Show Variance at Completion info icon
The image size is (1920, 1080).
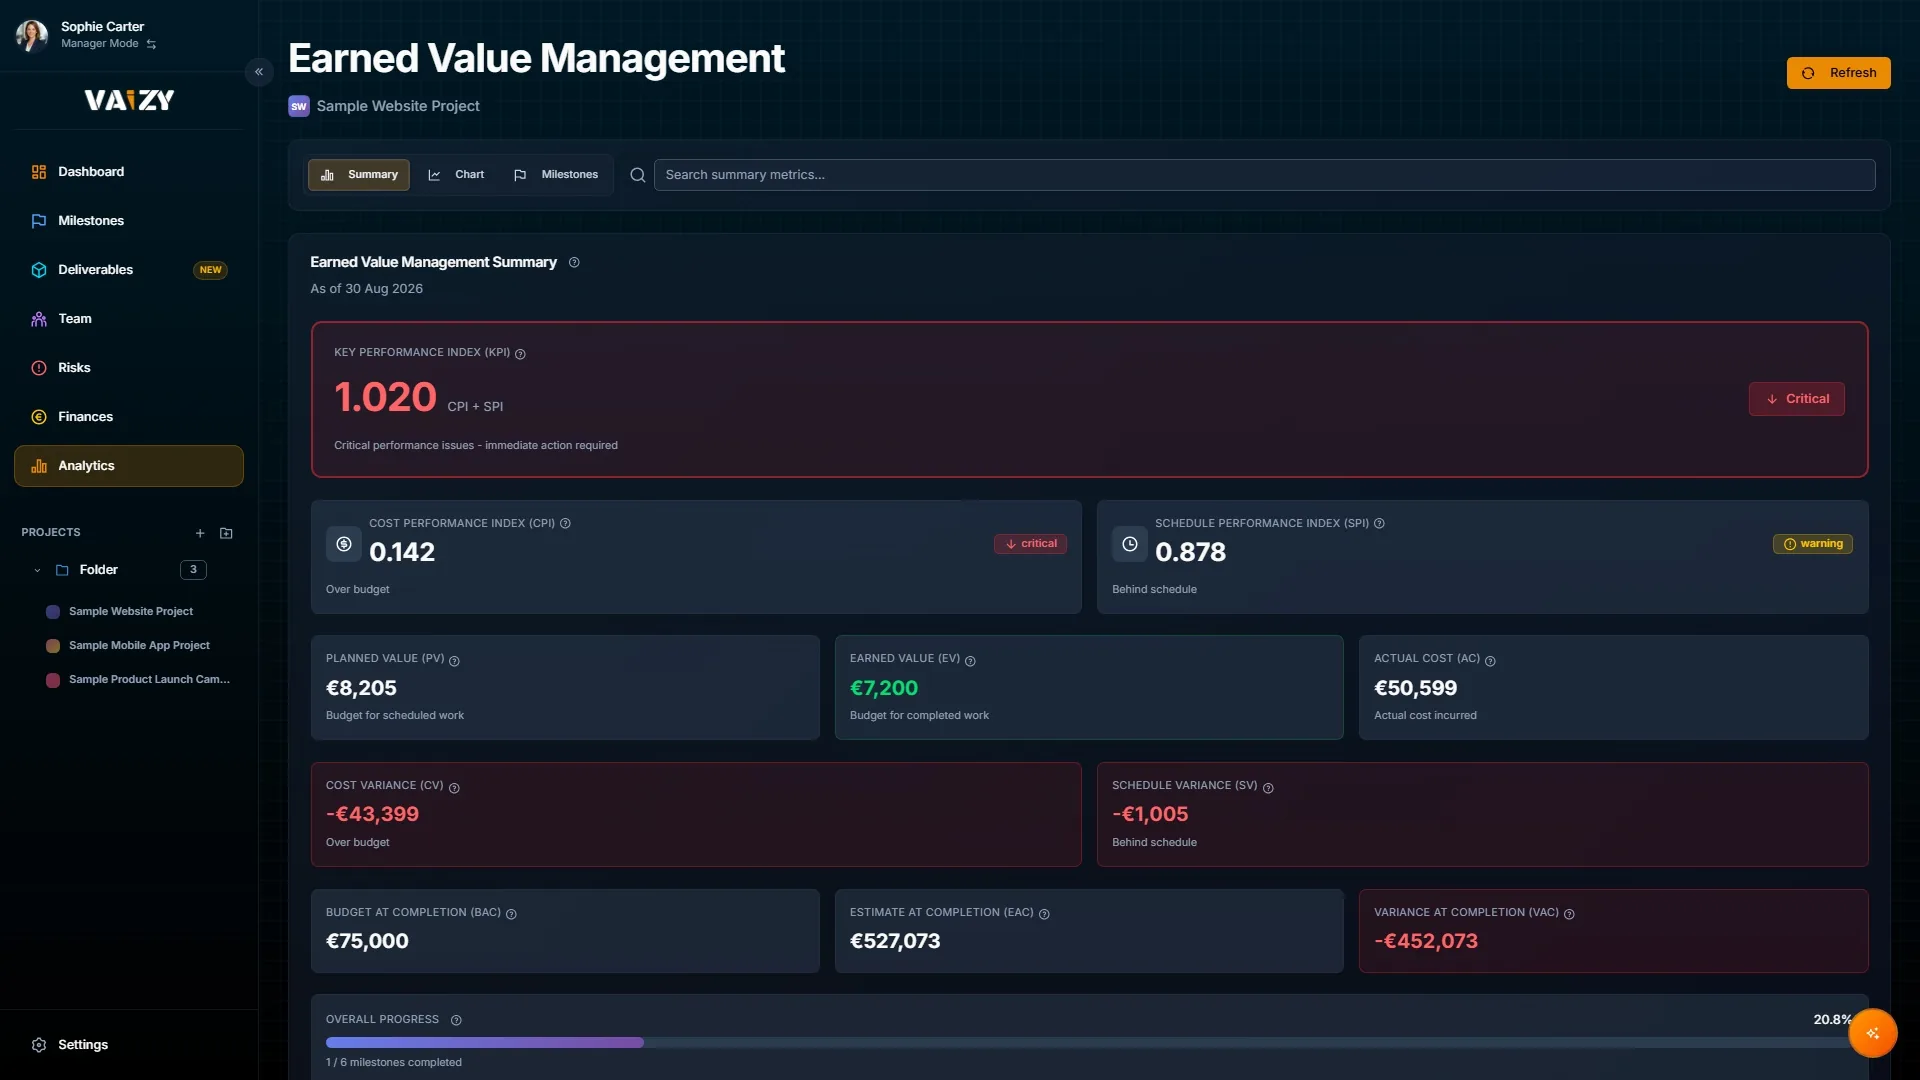pos(1569,914)
